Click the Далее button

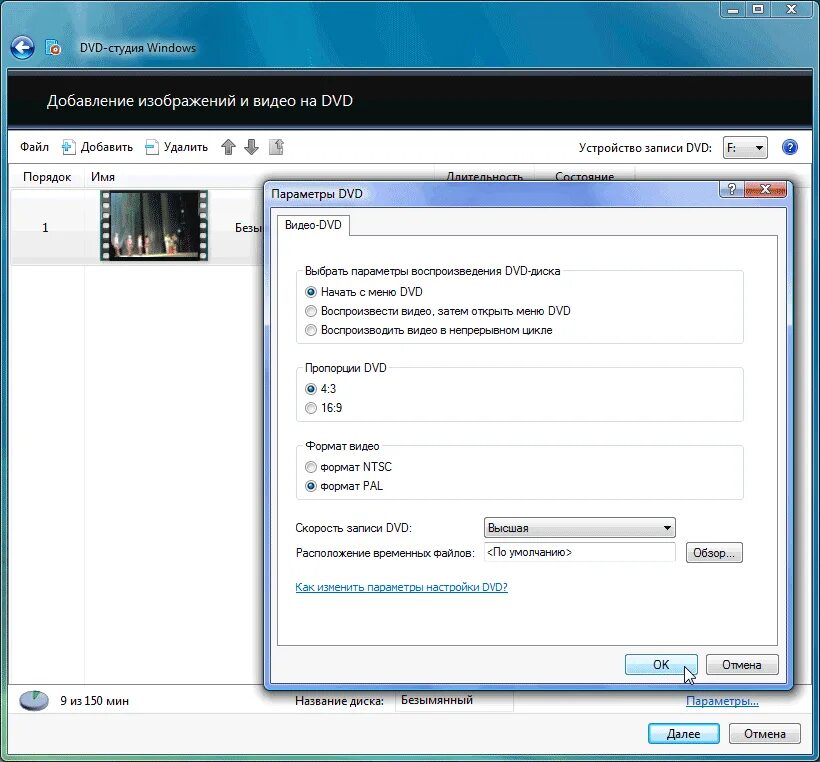click(684, 734)
